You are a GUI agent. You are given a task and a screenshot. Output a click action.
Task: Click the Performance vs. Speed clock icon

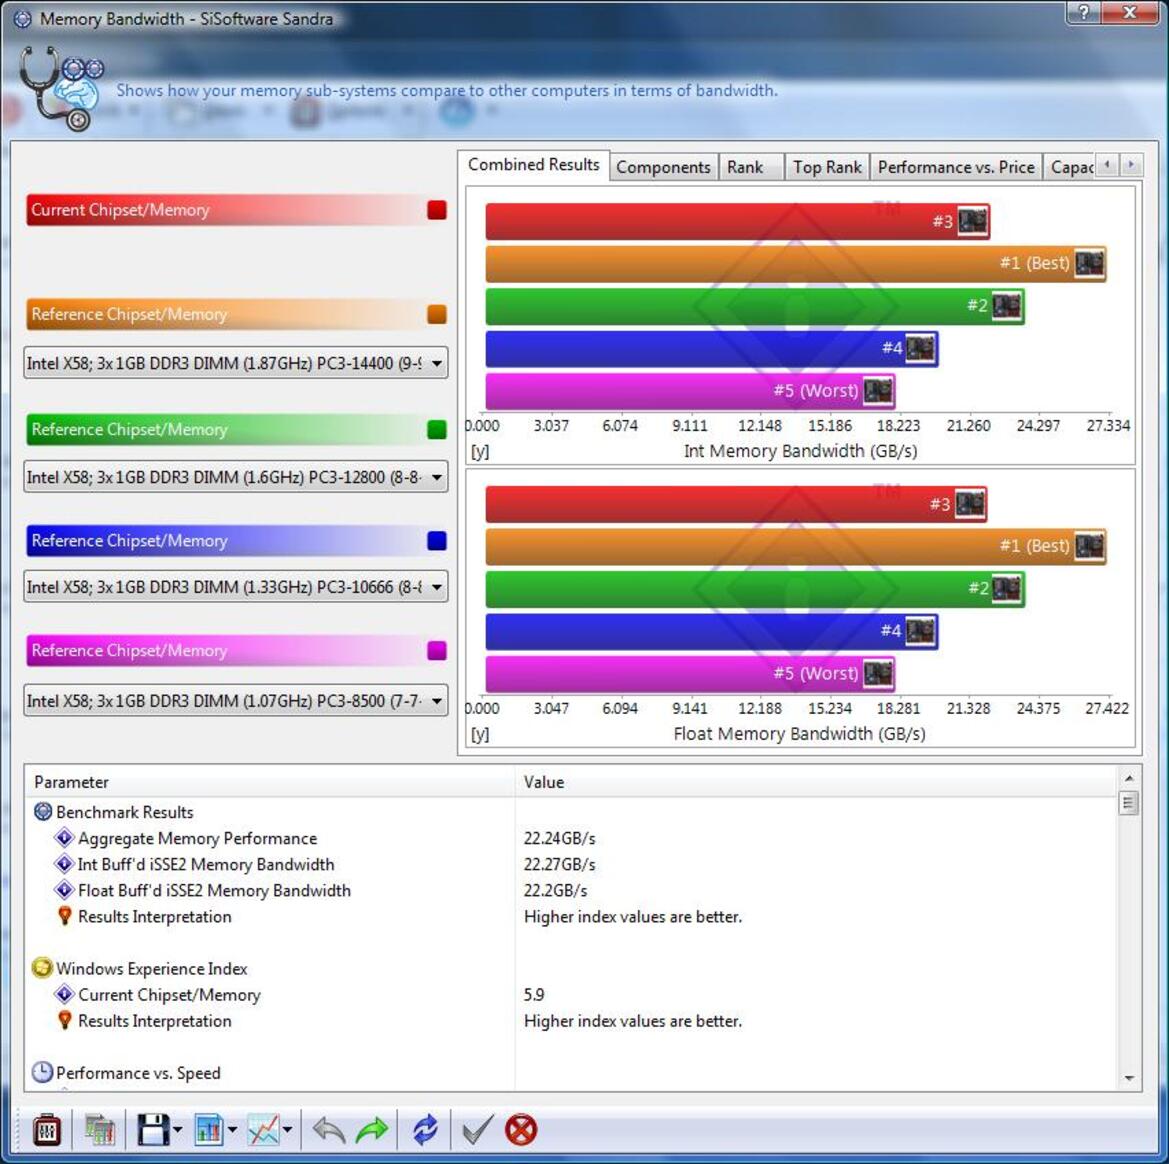(42, 1072)
